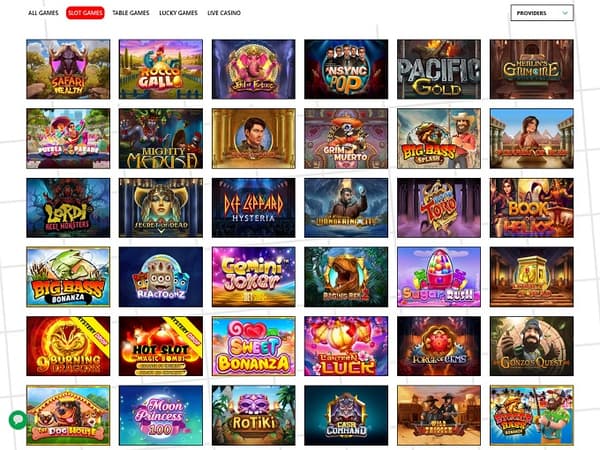Screen dimensions: 600x450
Task: Select the Pacific Gold game thumbnail
Action: tap(439, 69)
